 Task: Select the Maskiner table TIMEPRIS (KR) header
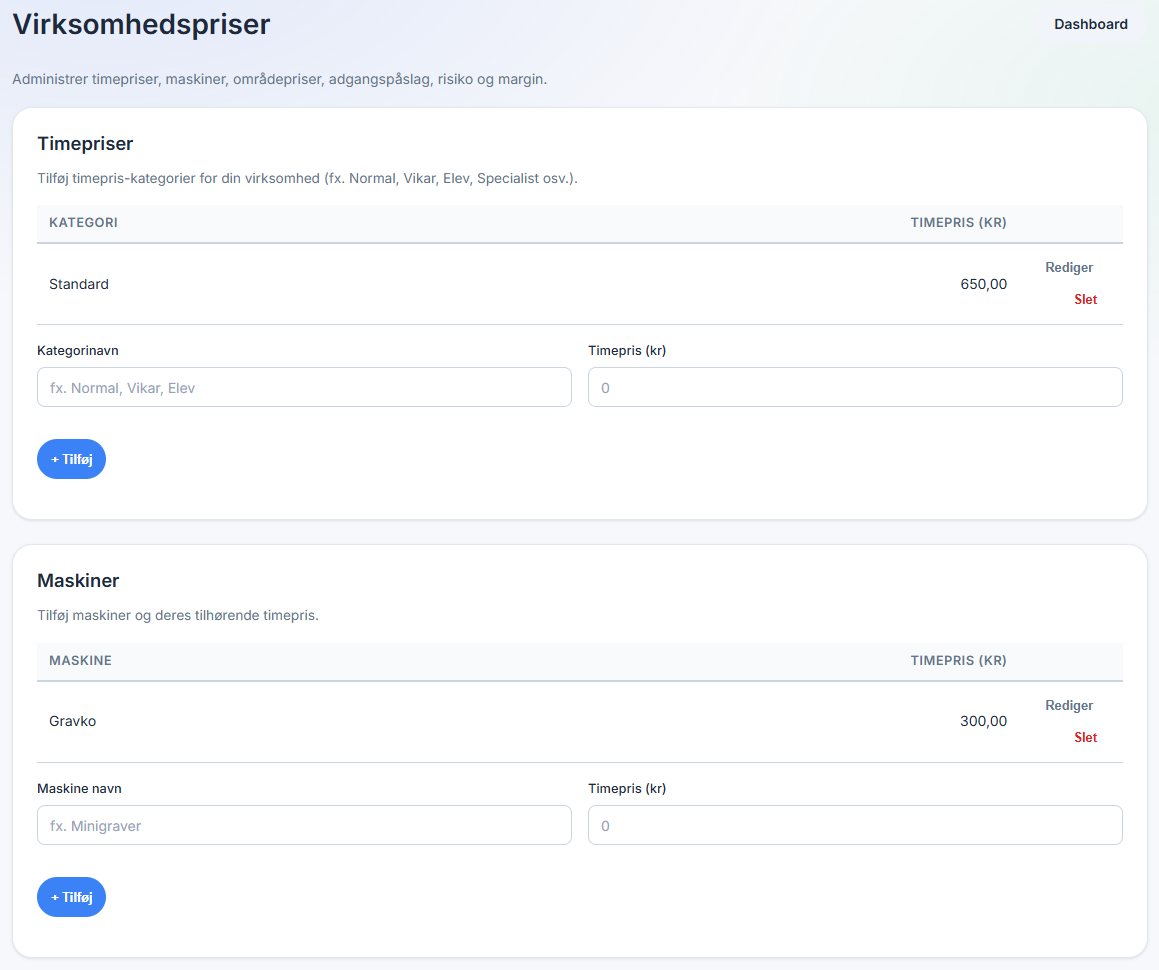coord(958,660)
